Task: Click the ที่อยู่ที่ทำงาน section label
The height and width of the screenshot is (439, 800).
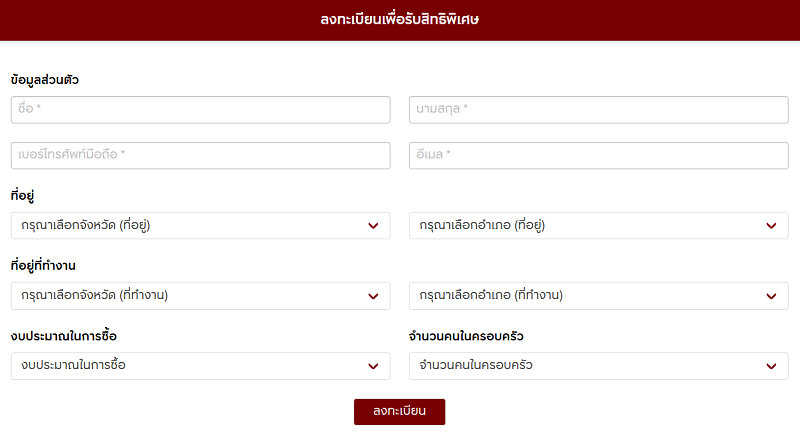Action: click(44, 265)
